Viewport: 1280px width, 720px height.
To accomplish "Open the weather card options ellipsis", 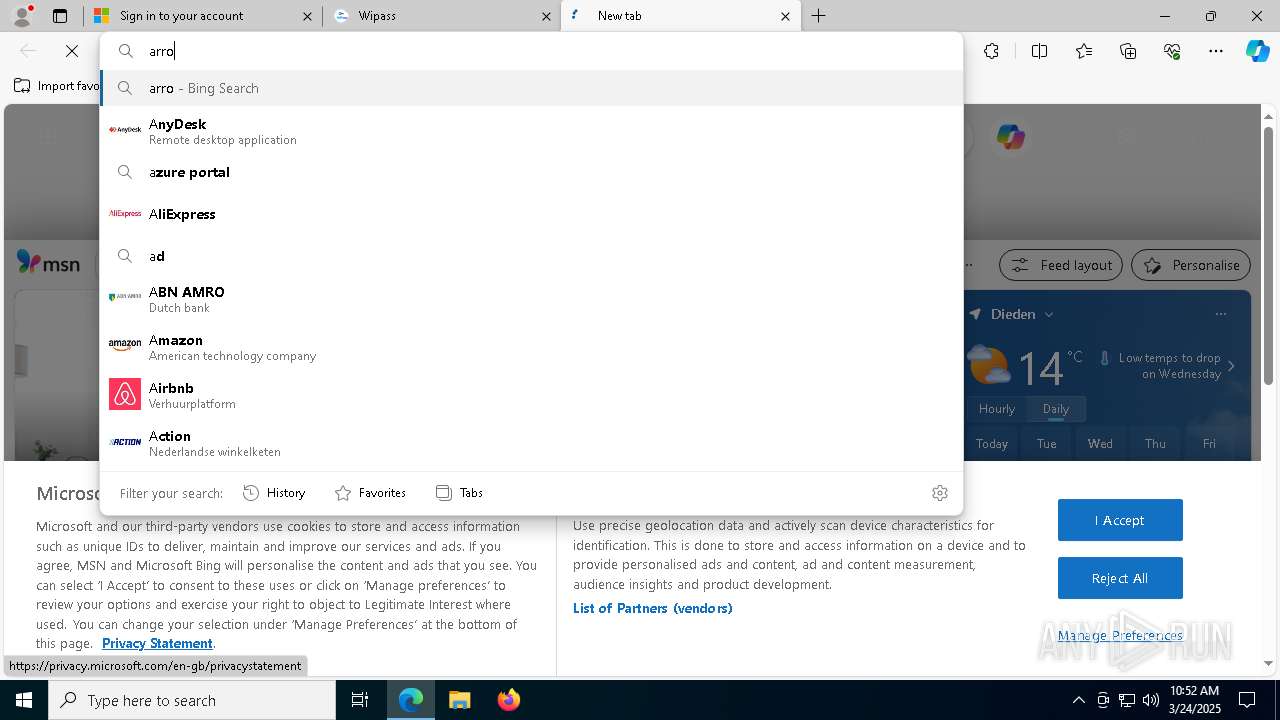I will point(1220,314).
